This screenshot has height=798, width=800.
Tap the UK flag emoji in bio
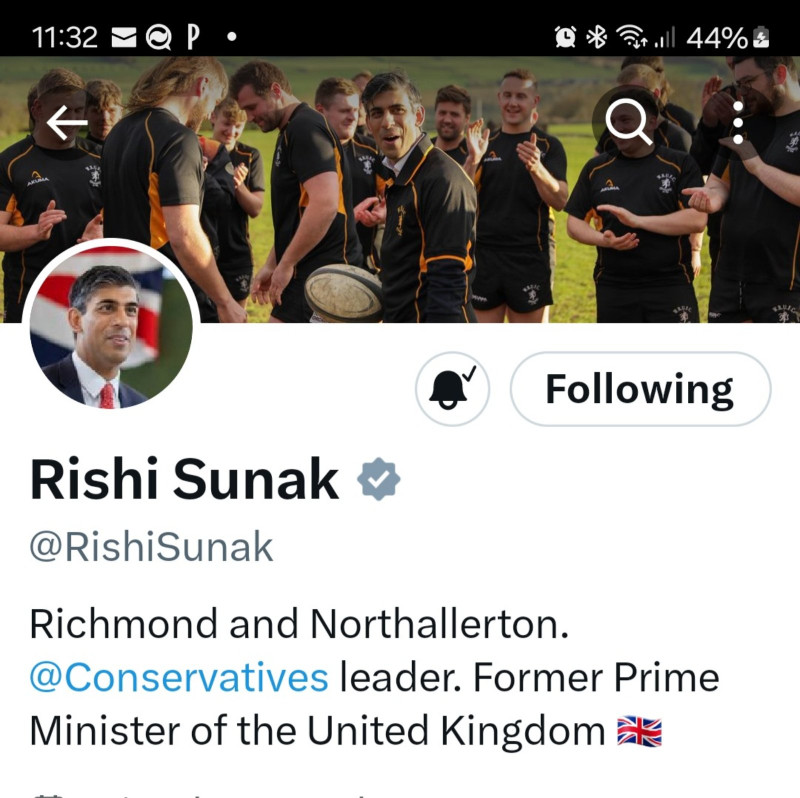[639, 731]
